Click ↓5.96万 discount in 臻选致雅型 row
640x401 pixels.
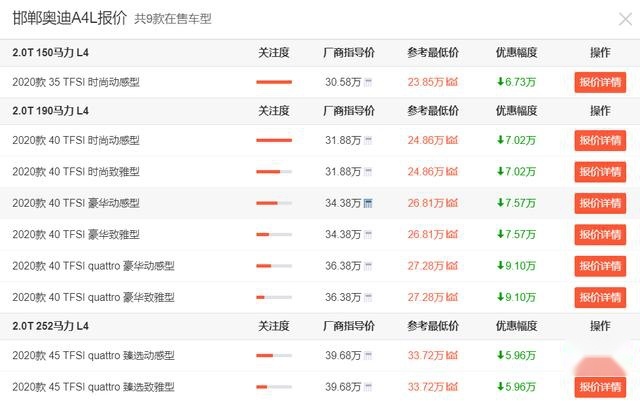[516, 387]
